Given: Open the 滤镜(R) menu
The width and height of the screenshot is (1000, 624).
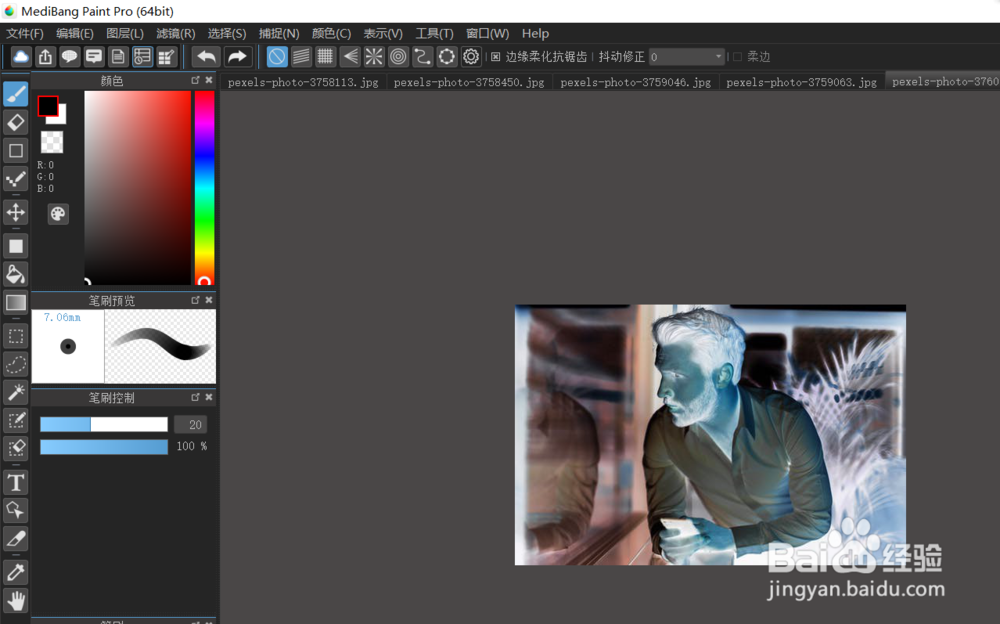Looking at the screenshot, I should pyautogui.click(x=175, y=33).
